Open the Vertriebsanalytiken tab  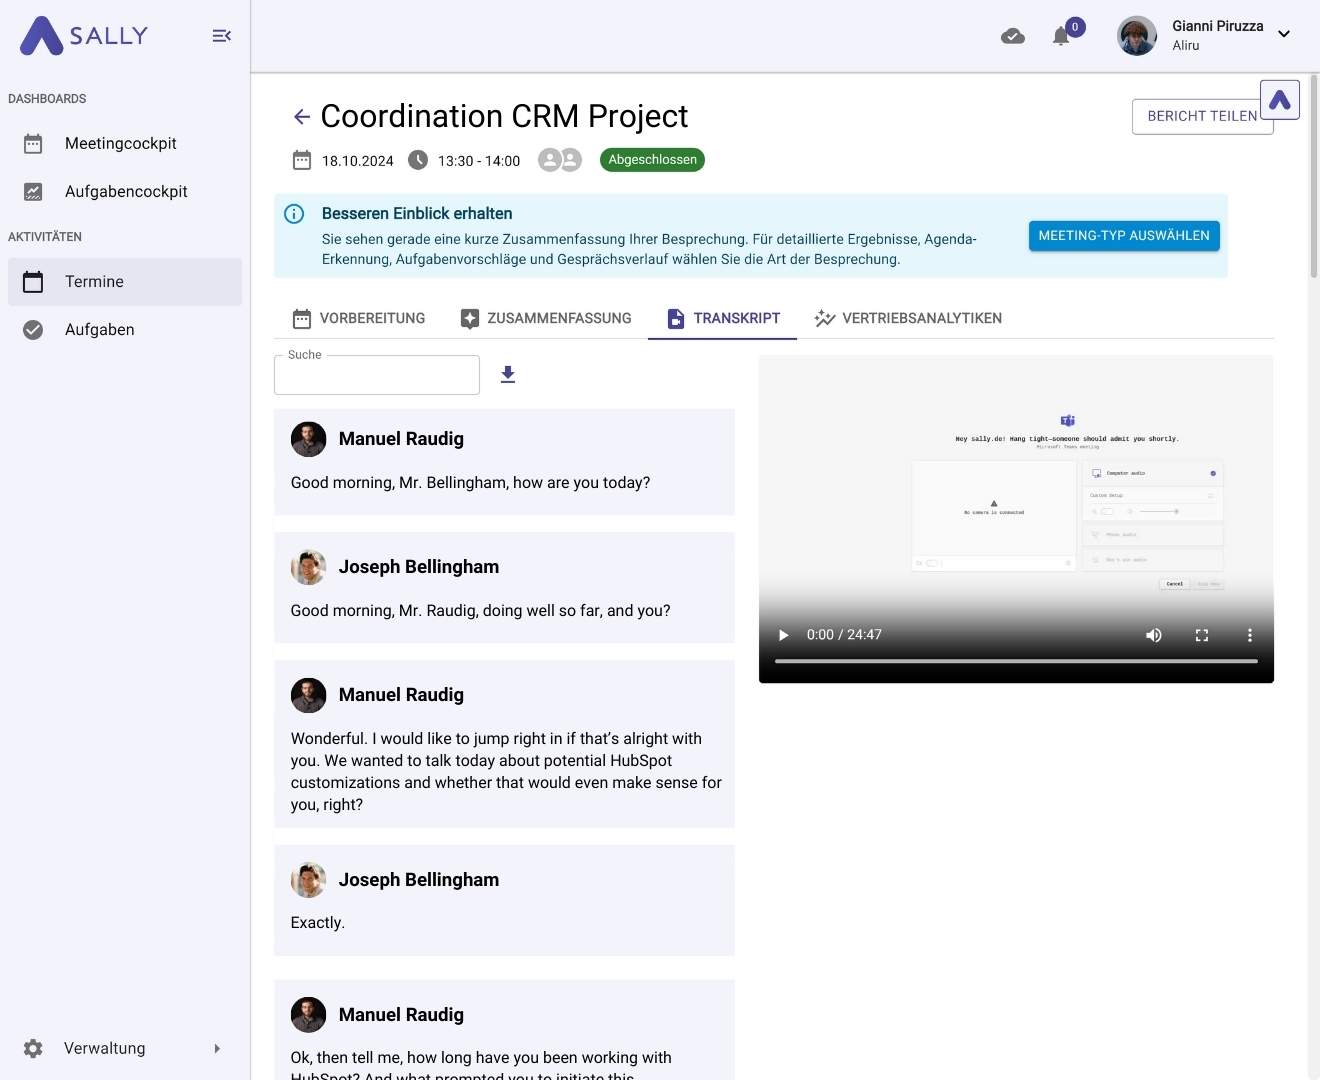pos(908,318)
